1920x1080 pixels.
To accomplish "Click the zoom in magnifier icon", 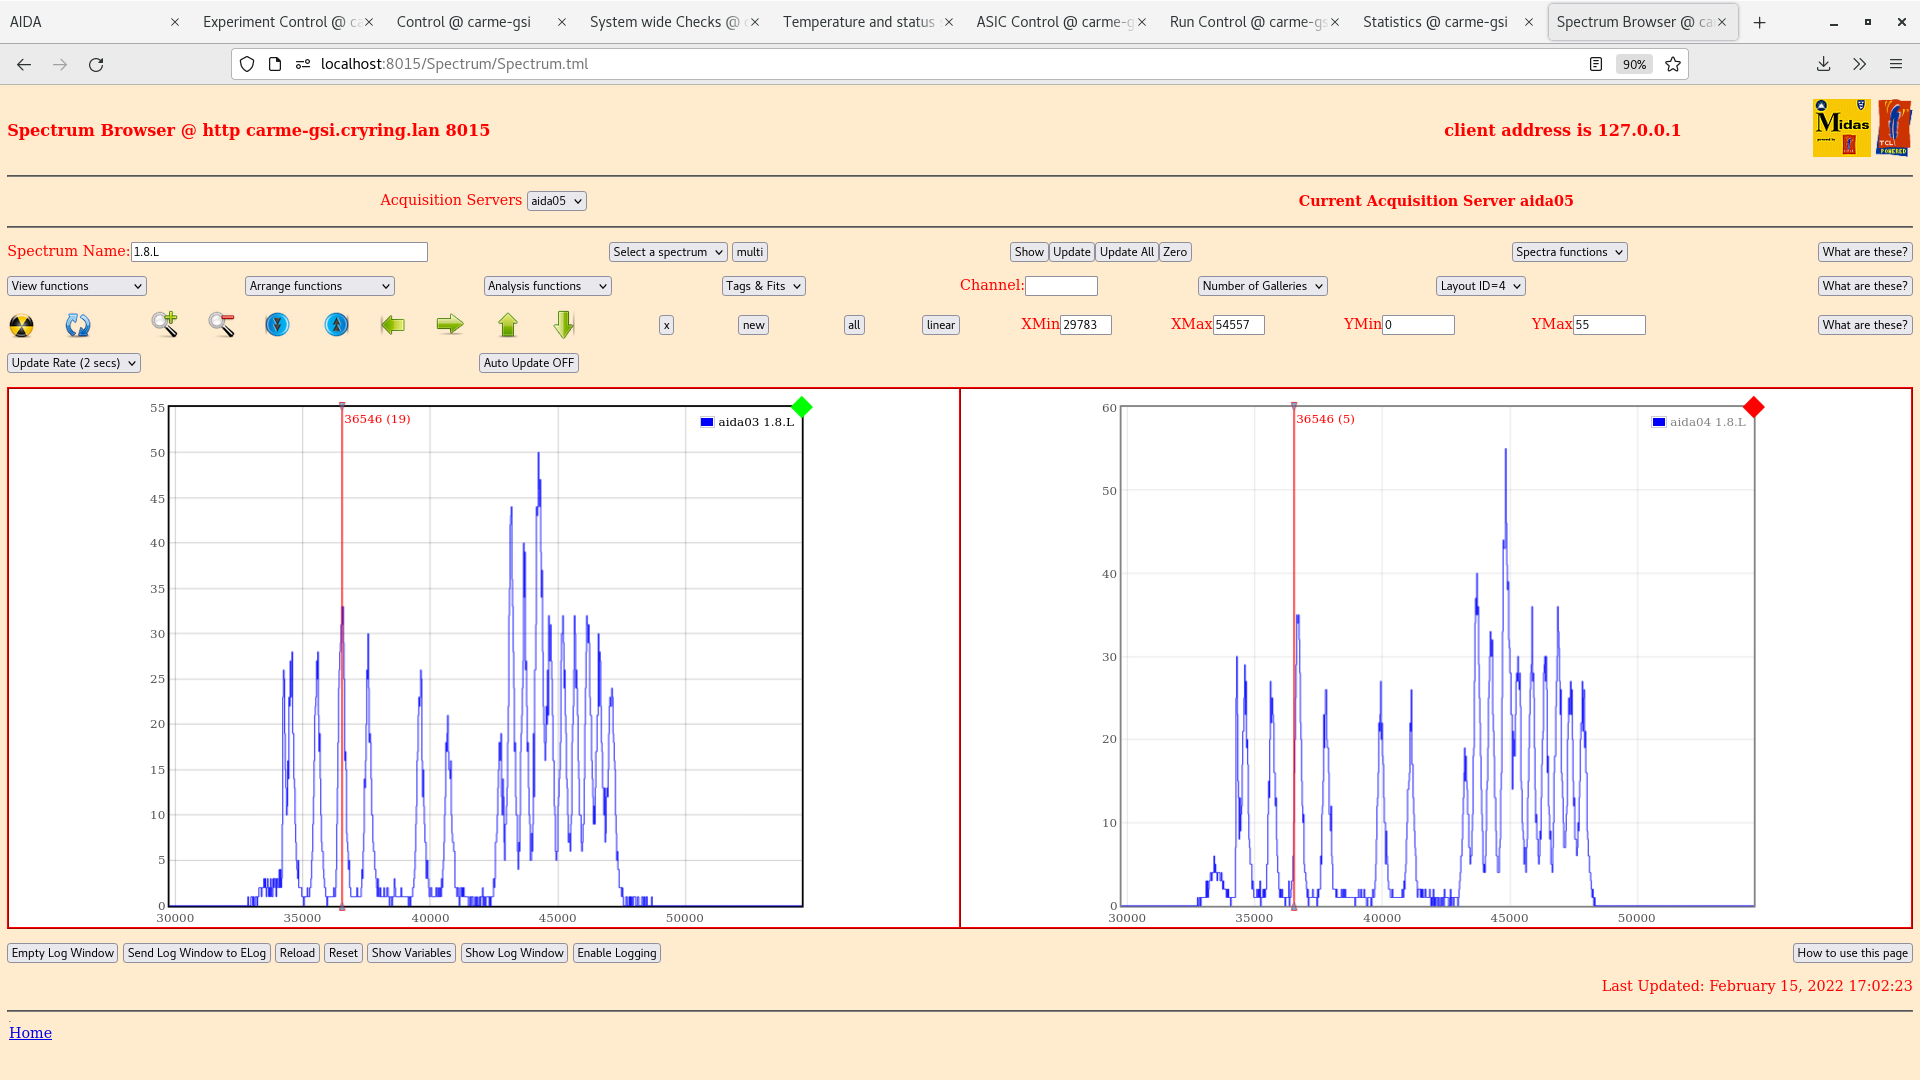I will pyautogui.click(x=164, y=324).
